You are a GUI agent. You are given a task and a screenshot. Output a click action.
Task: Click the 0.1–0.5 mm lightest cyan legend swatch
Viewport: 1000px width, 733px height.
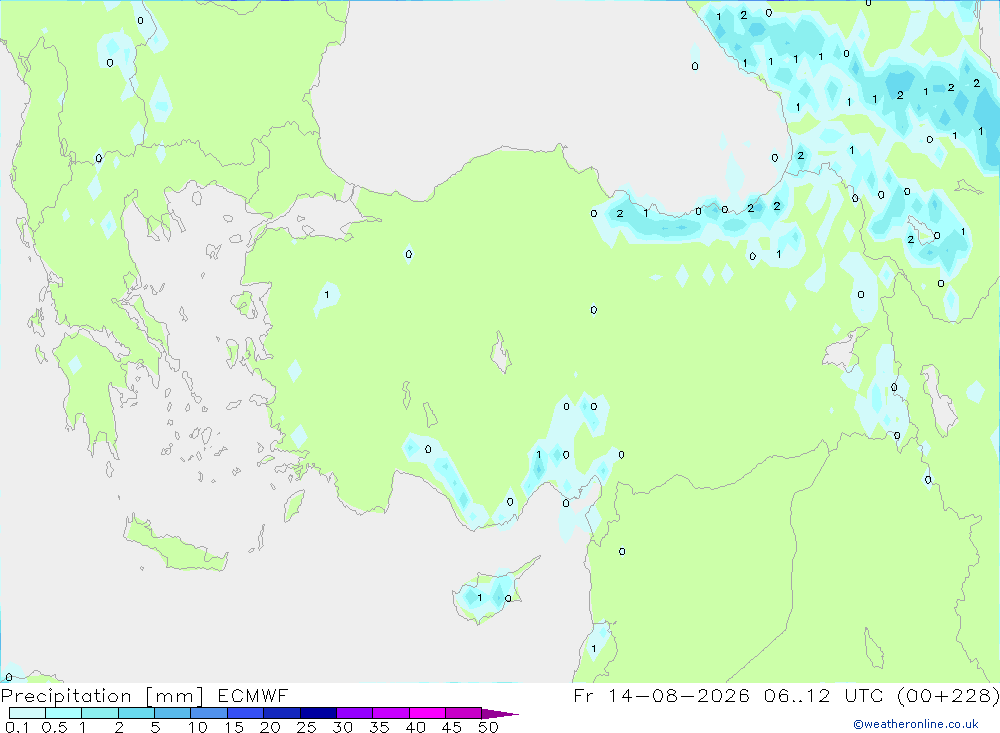click(27, 713)
